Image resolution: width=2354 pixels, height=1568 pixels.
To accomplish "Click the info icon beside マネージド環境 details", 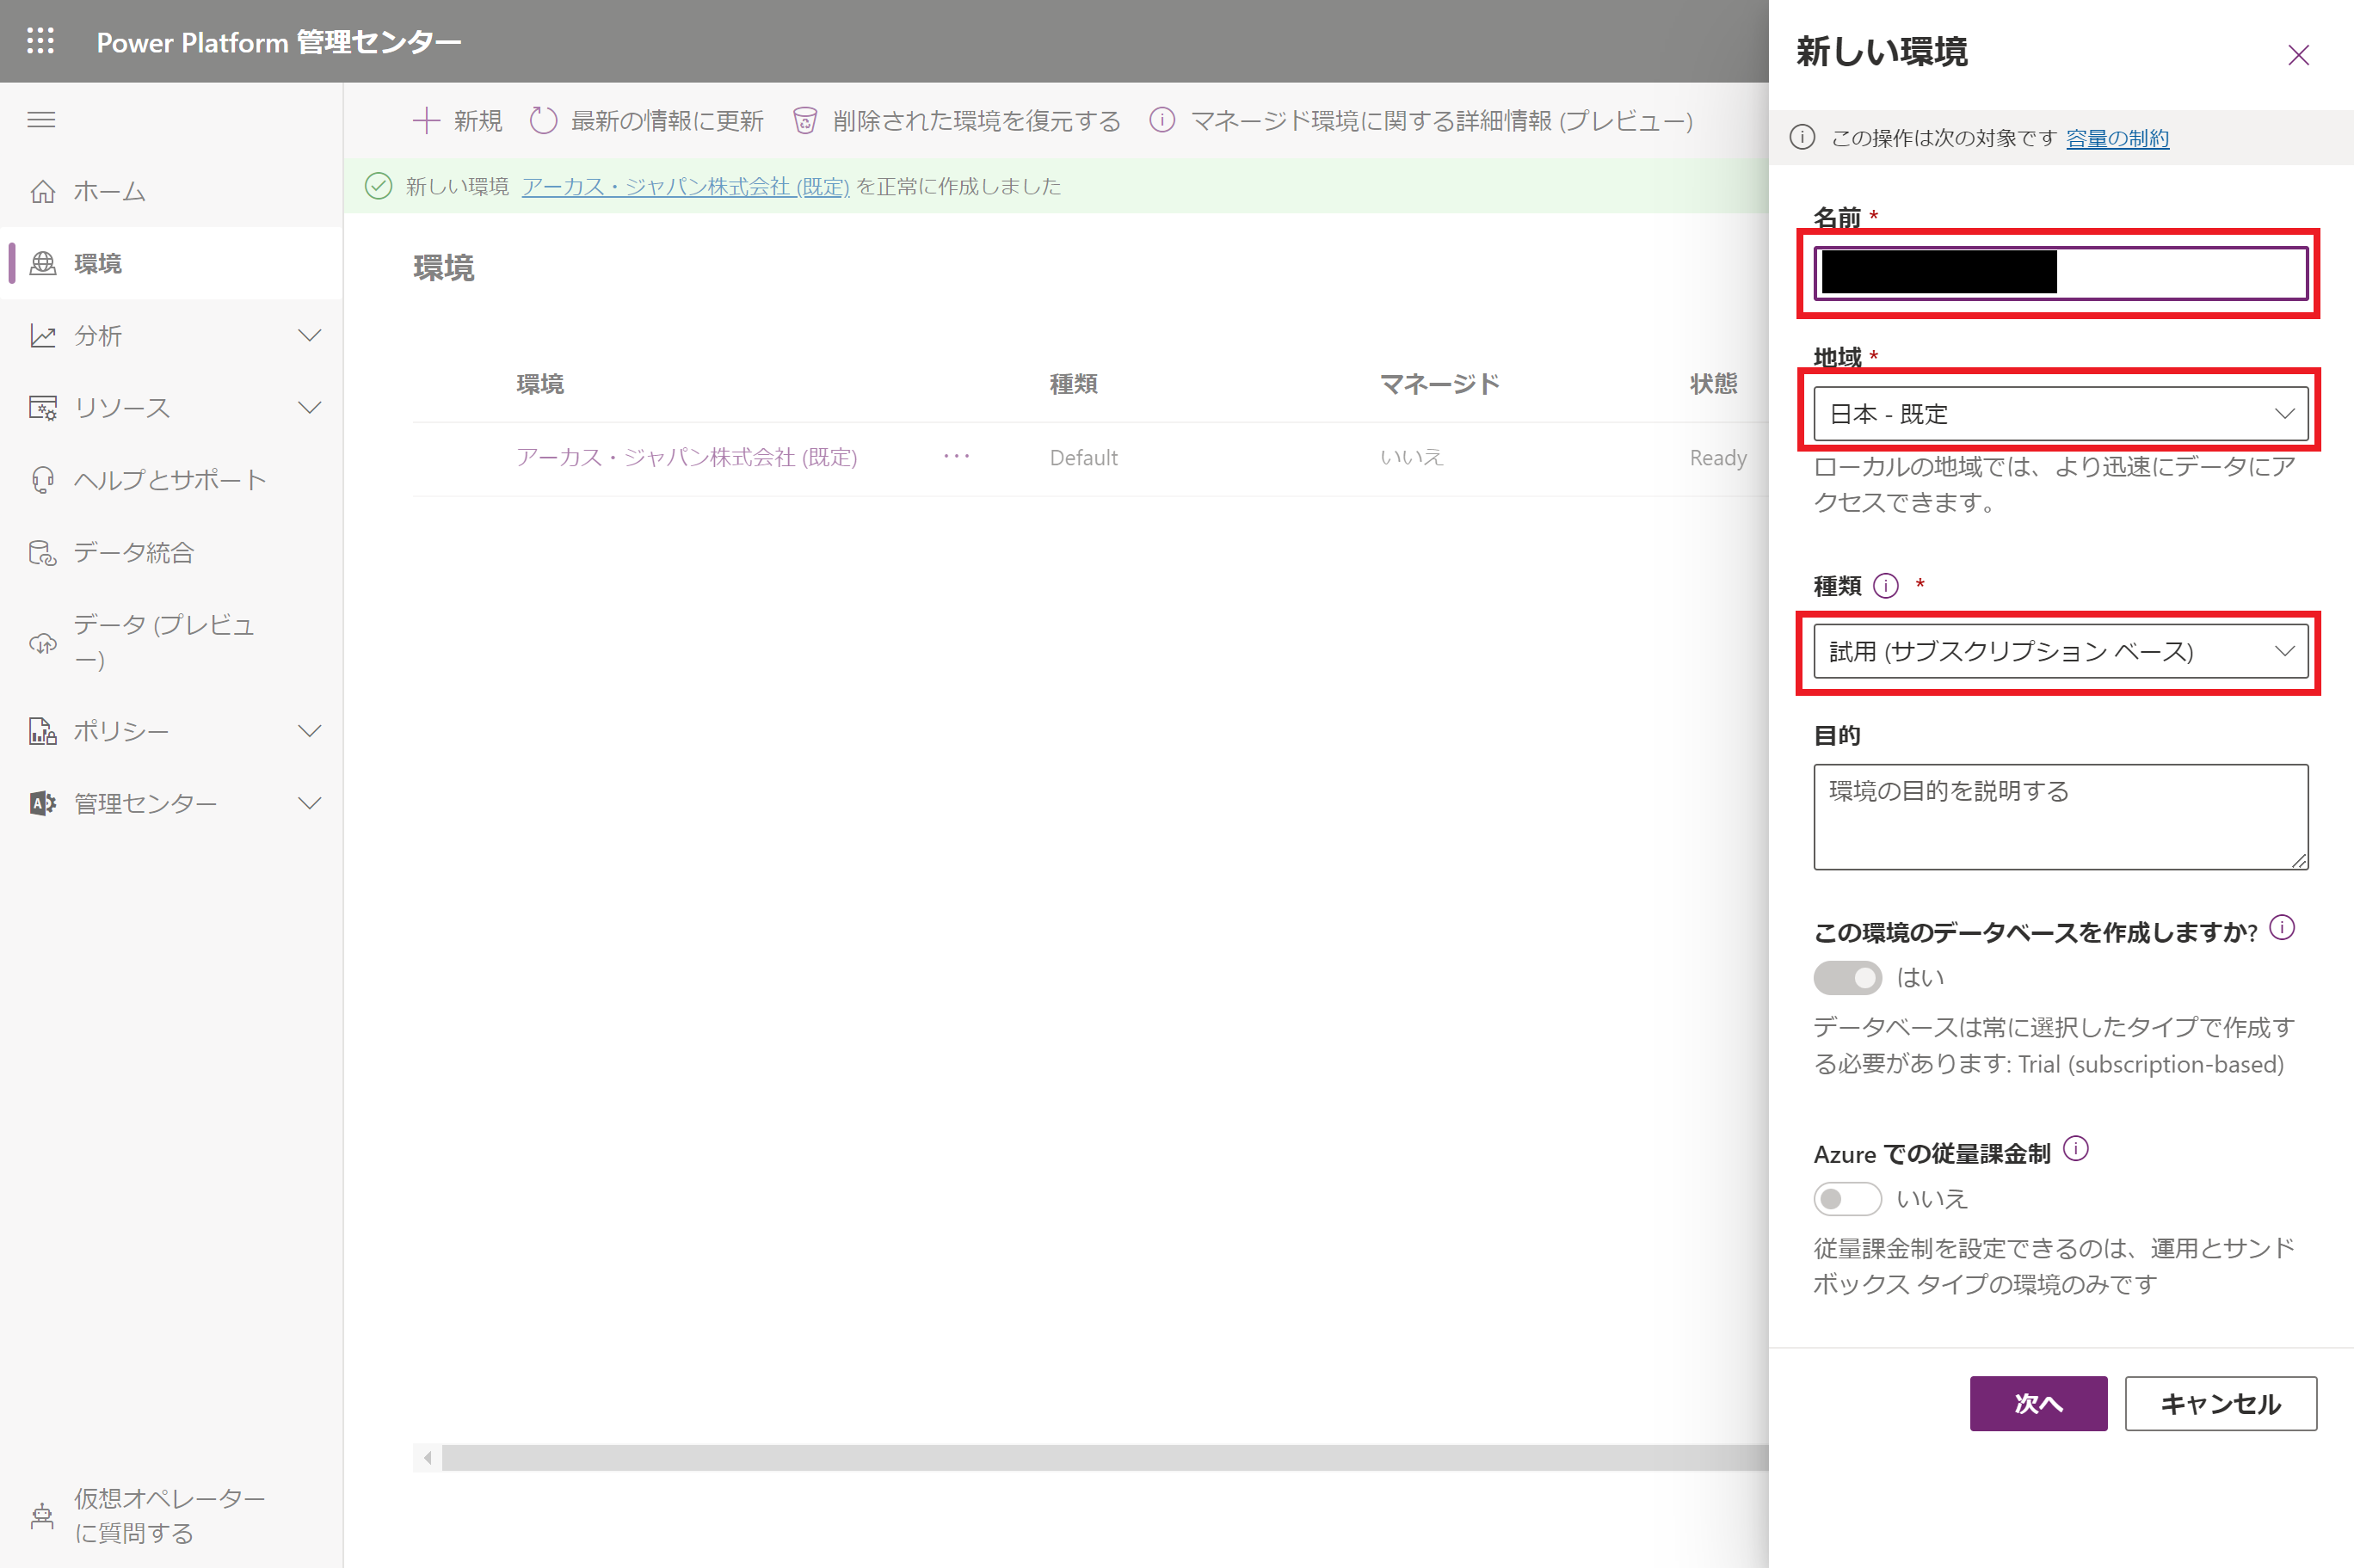I will click(1162, 120).
